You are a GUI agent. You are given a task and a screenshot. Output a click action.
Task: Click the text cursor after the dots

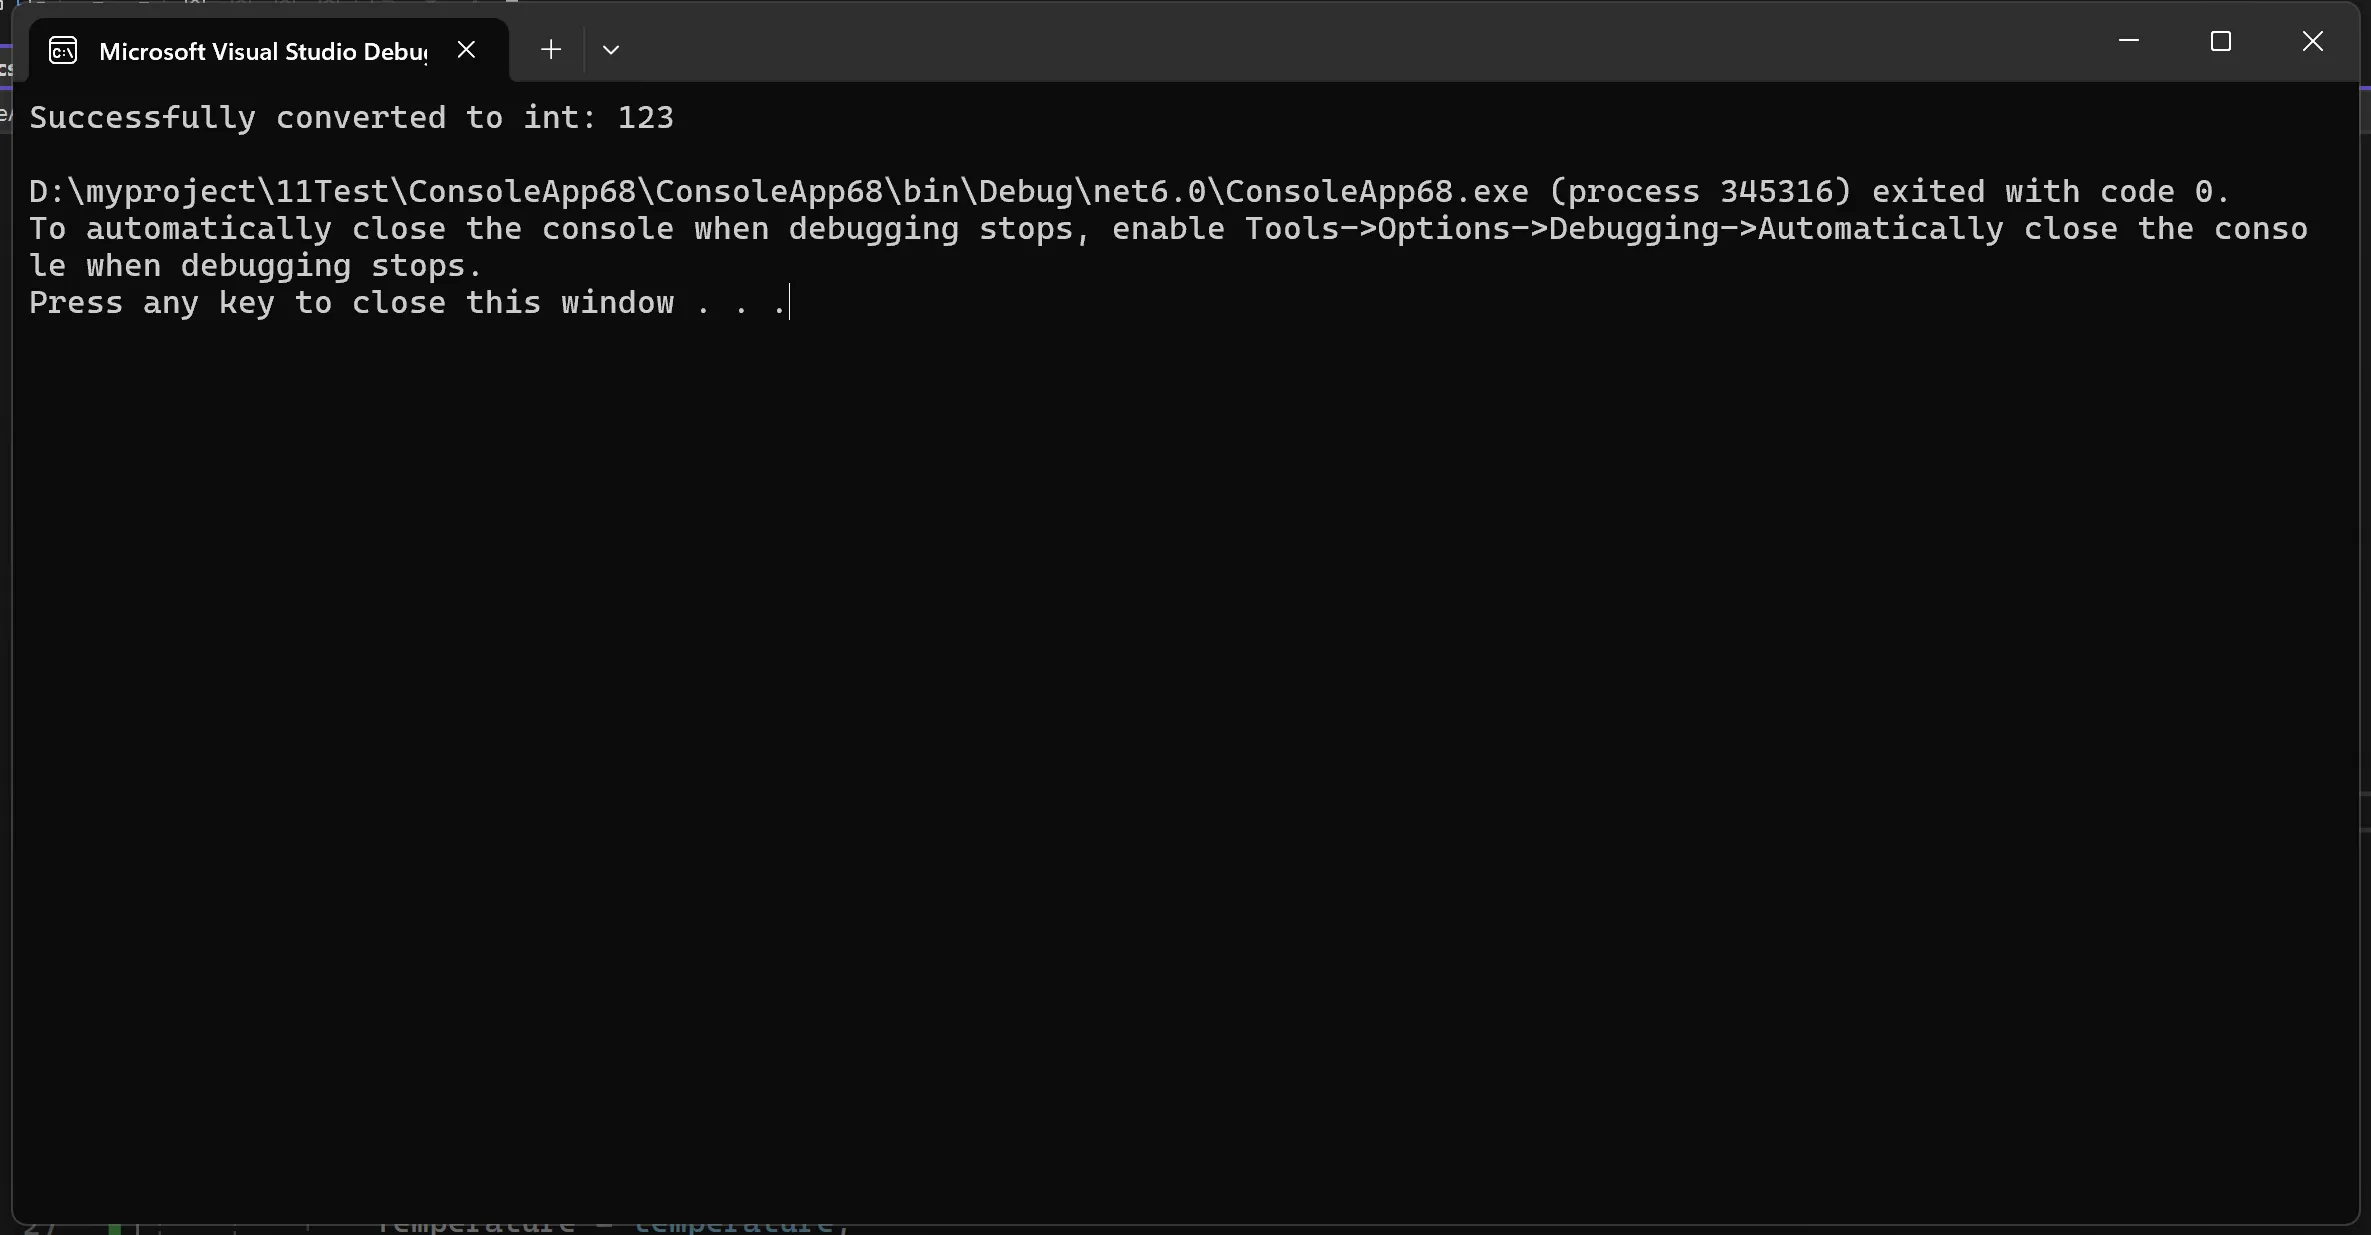click(790, 303)
